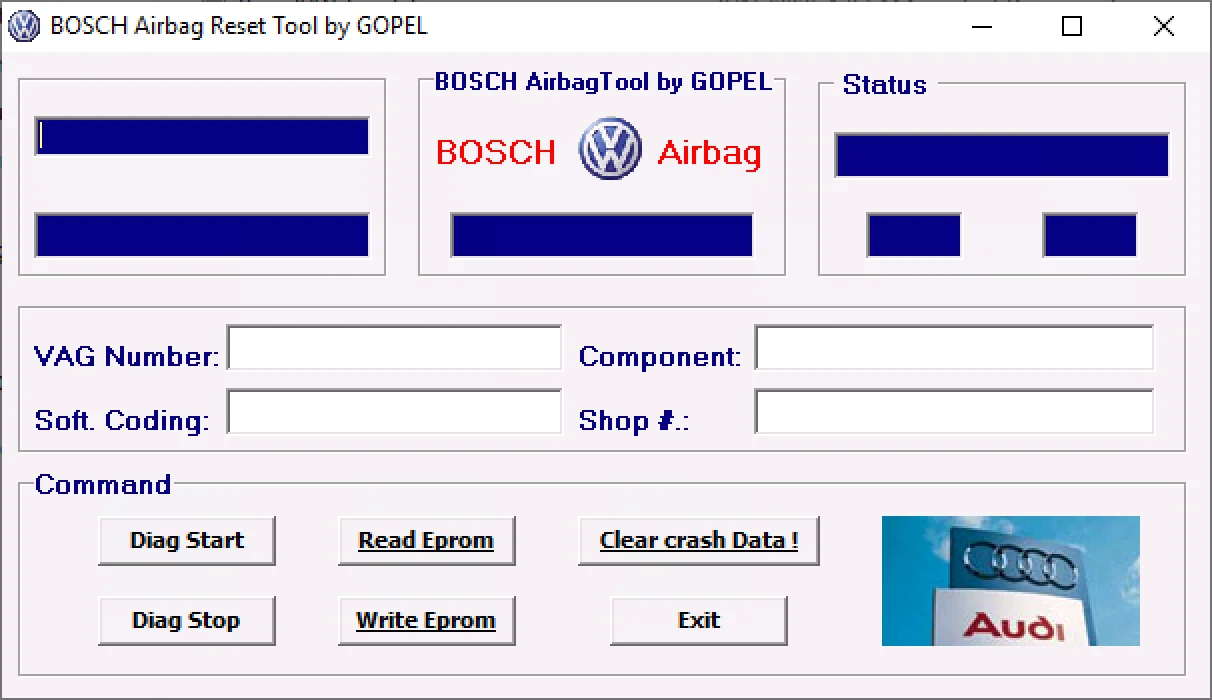
Task: Minimize the Airbag Reset Tool window
Action: tap(981, 27)
